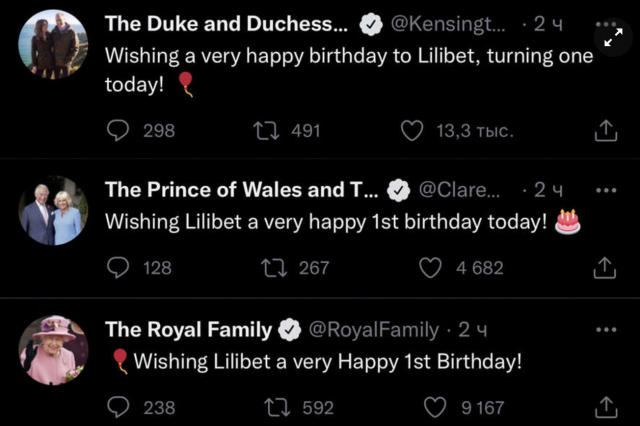Reply to The Royal Family tweet
The width and height of the screenshot is (640, 426).
click(x=118, y=407)
